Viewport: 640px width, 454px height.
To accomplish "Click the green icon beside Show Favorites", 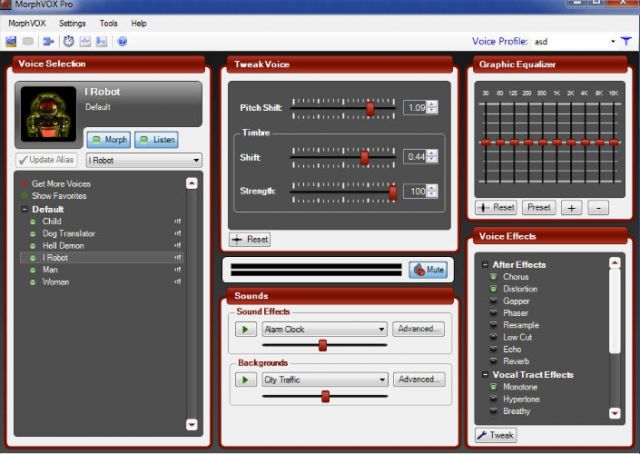I will [24, 196].
